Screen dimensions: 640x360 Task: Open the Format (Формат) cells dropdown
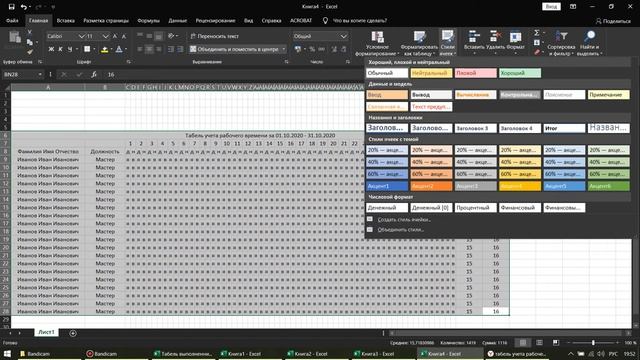pyautogui.click(x=516, y=41)
